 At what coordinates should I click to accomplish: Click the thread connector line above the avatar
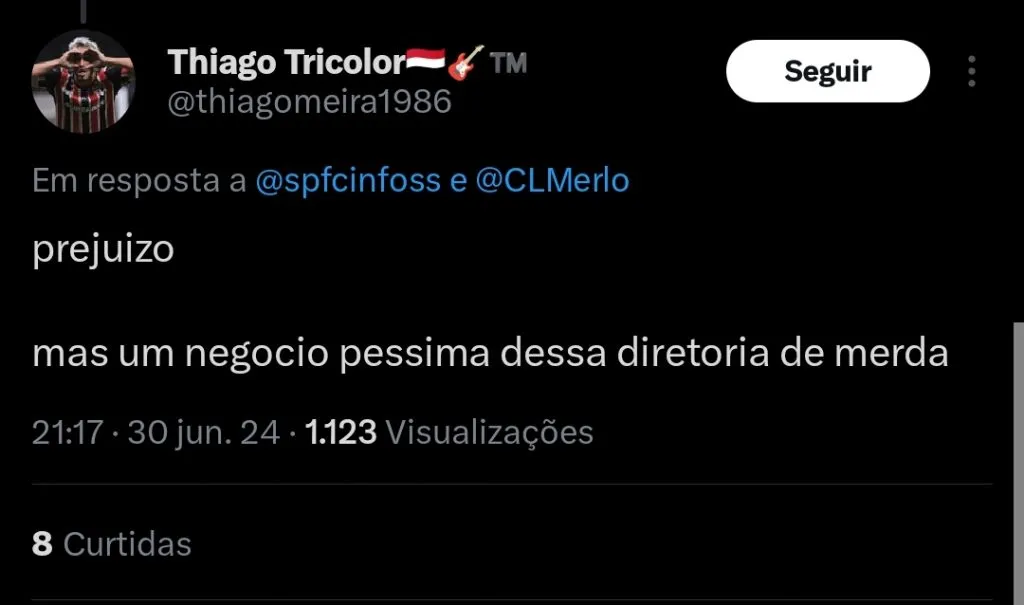point(84,11)
